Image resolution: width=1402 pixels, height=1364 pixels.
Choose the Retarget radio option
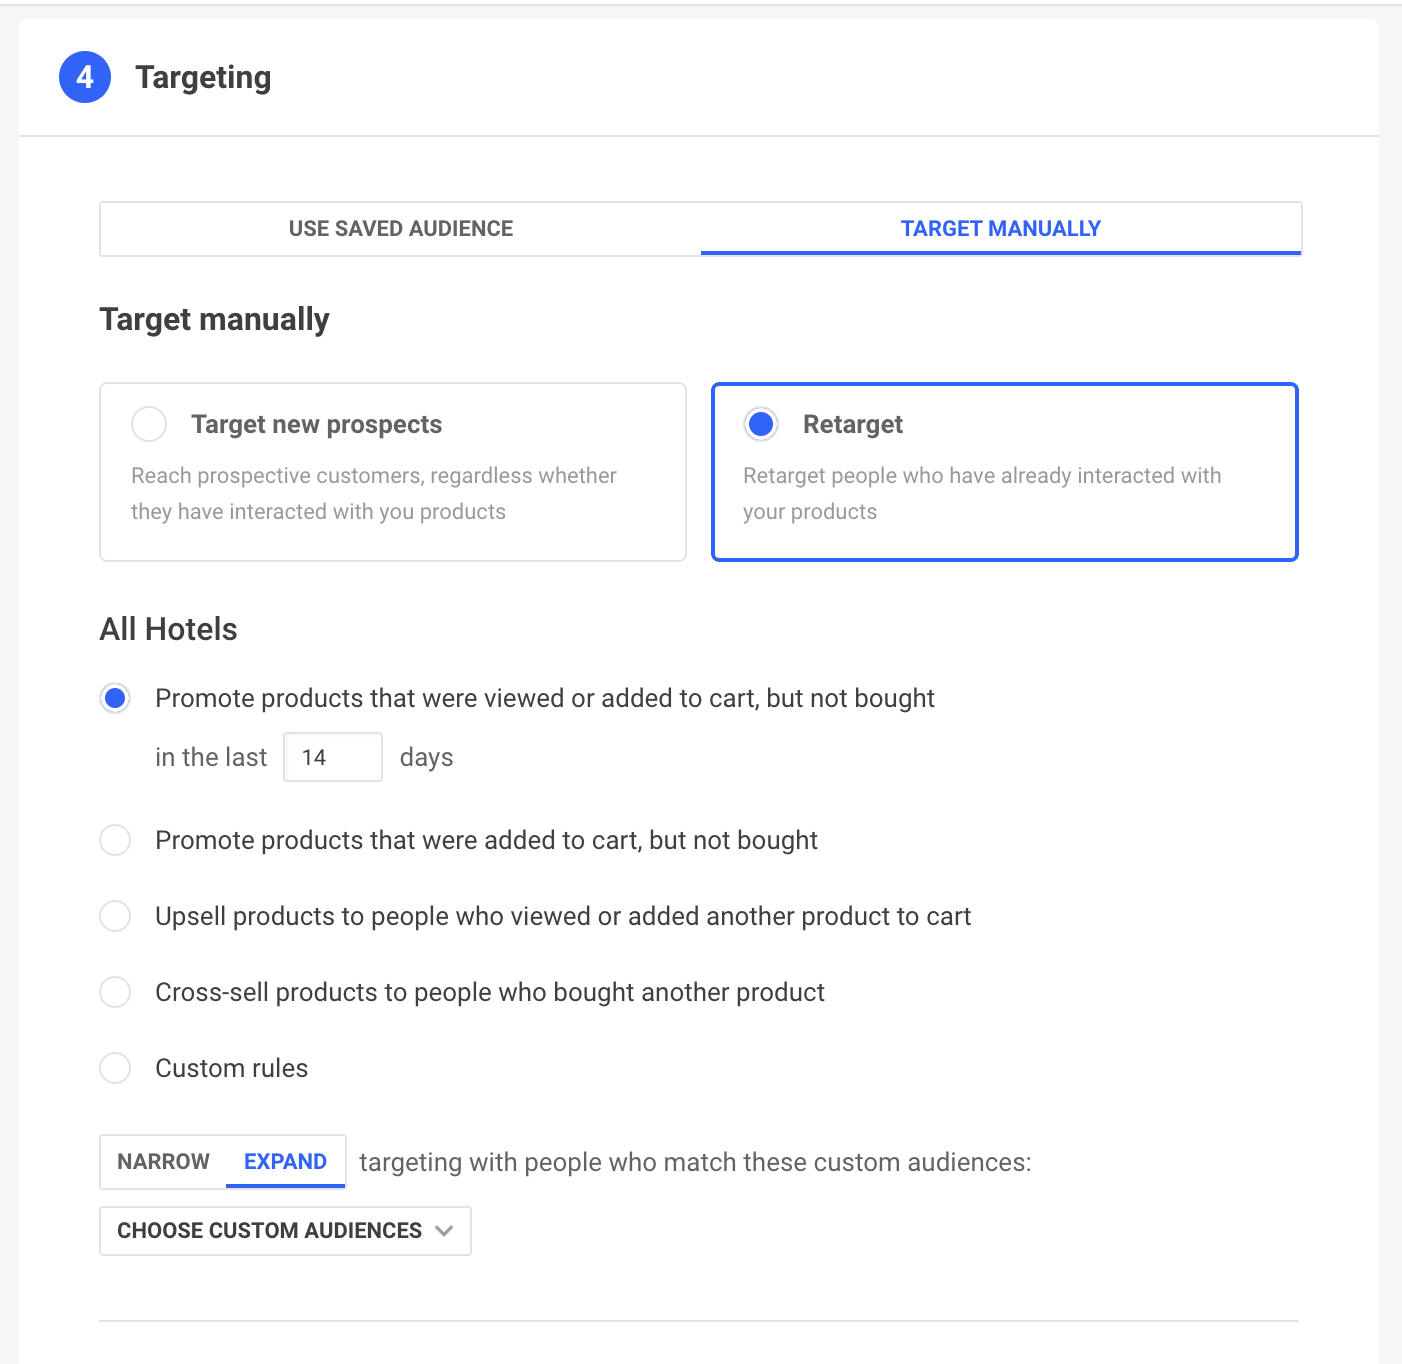tap(761, 424)
